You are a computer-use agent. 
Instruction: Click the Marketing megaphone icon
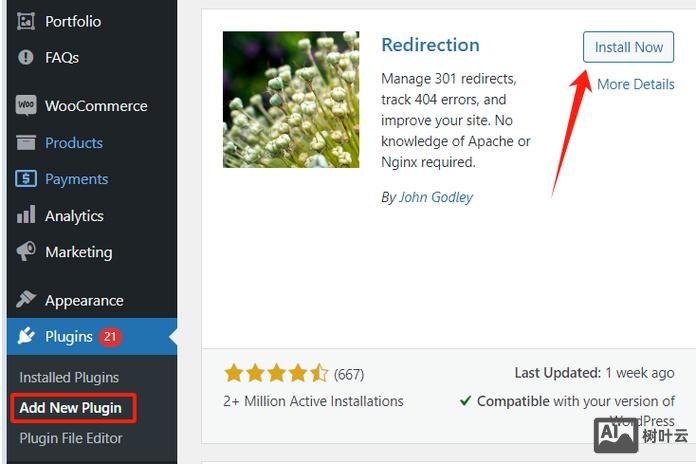pos(26,251)
